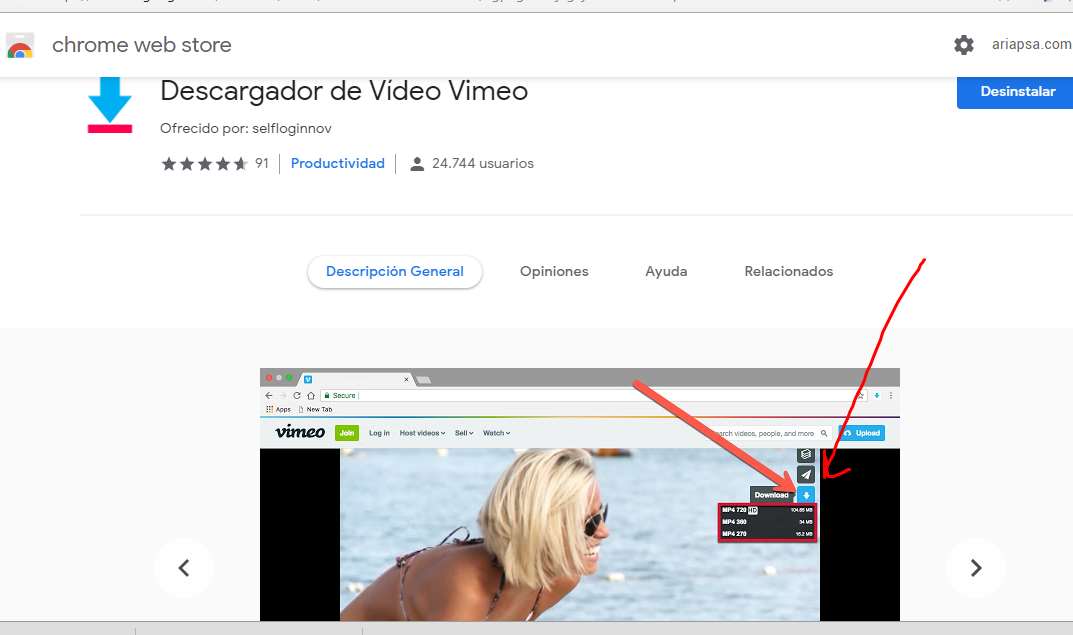
Task: Click the rating count 91
Action: click(x=262, y=164)
